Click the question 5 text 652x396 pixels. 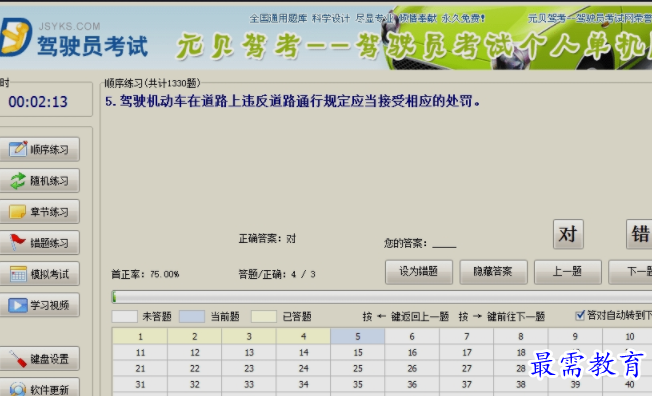pyautogui.click(x=293, y=101)
